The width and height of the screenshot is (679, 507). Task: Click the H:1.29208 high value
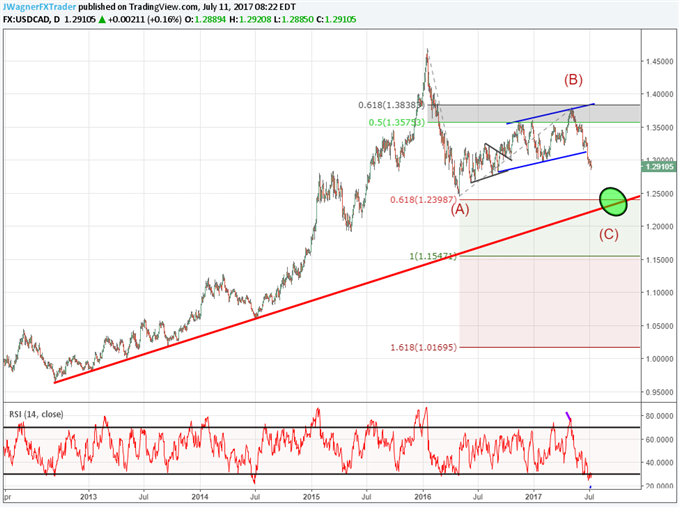[x=250, y=19]
